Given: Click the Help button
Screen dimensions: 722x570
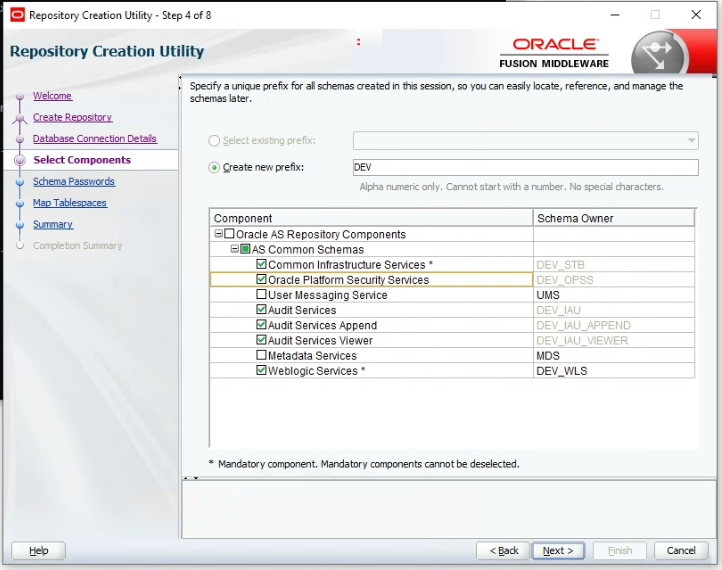Looking at the screenshot, I should (39, 551).
